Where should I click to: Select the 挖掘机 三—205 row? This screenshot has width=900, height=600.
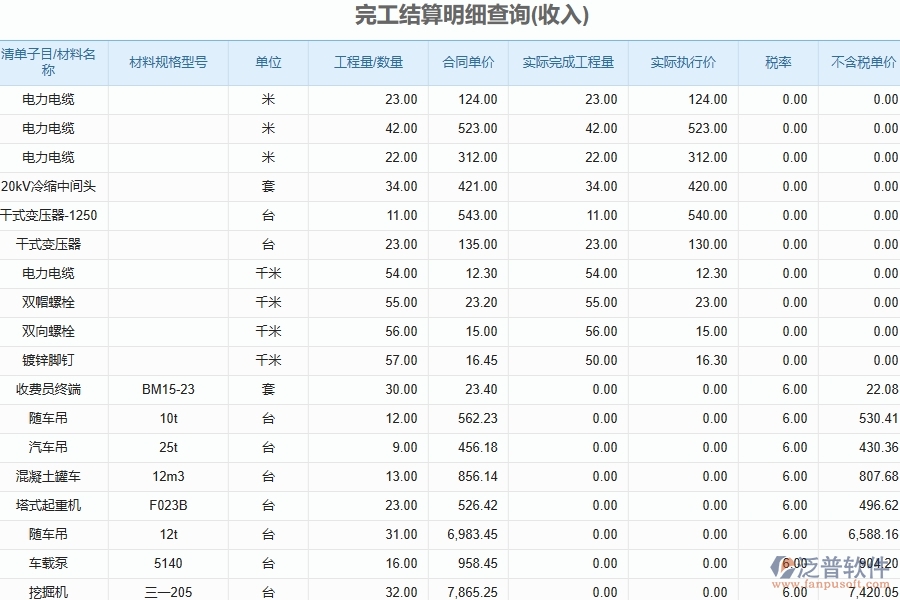50,592
